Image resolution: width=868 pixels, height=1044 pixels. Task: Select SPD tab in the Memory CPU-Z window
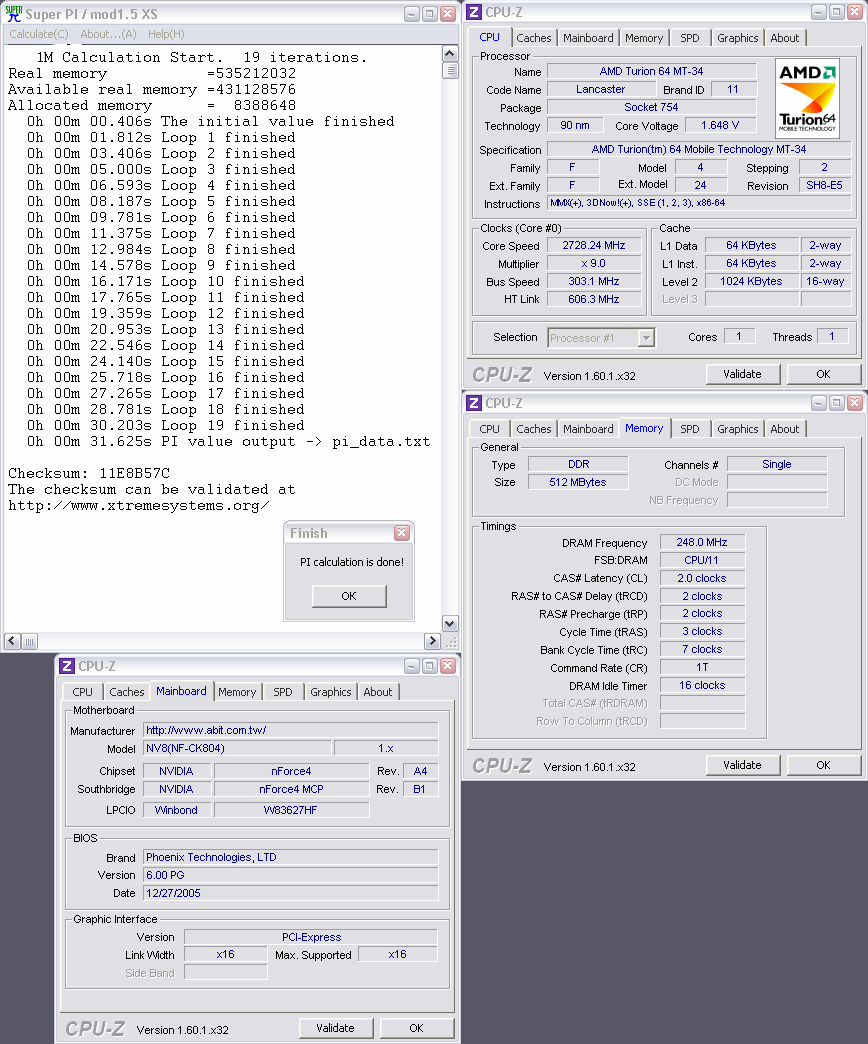[690, 429]
